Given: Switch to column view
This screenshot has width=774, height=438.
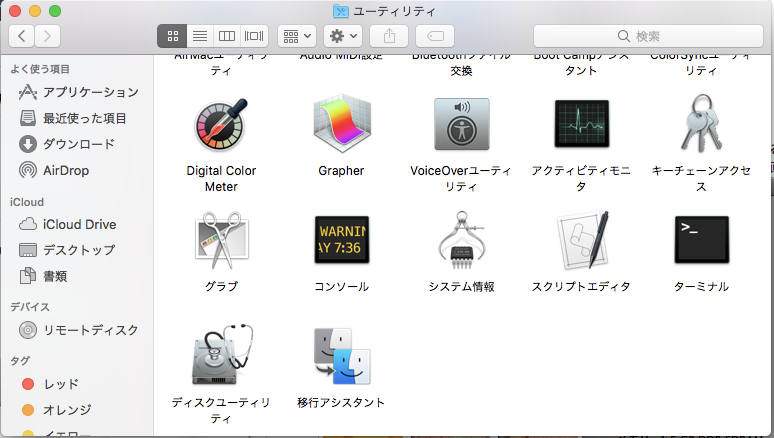Looking at the screenshot, I should (227, 36).
